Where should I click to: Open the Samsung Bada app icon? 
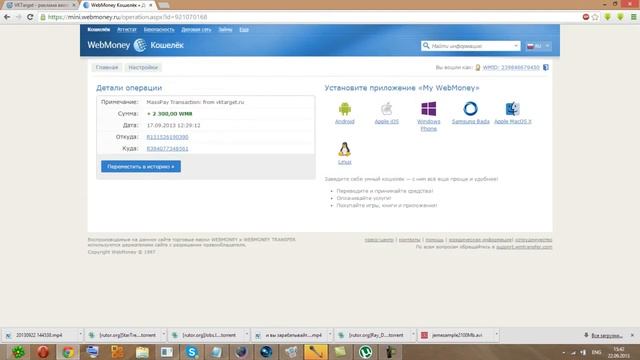click(x=470, y=109)
